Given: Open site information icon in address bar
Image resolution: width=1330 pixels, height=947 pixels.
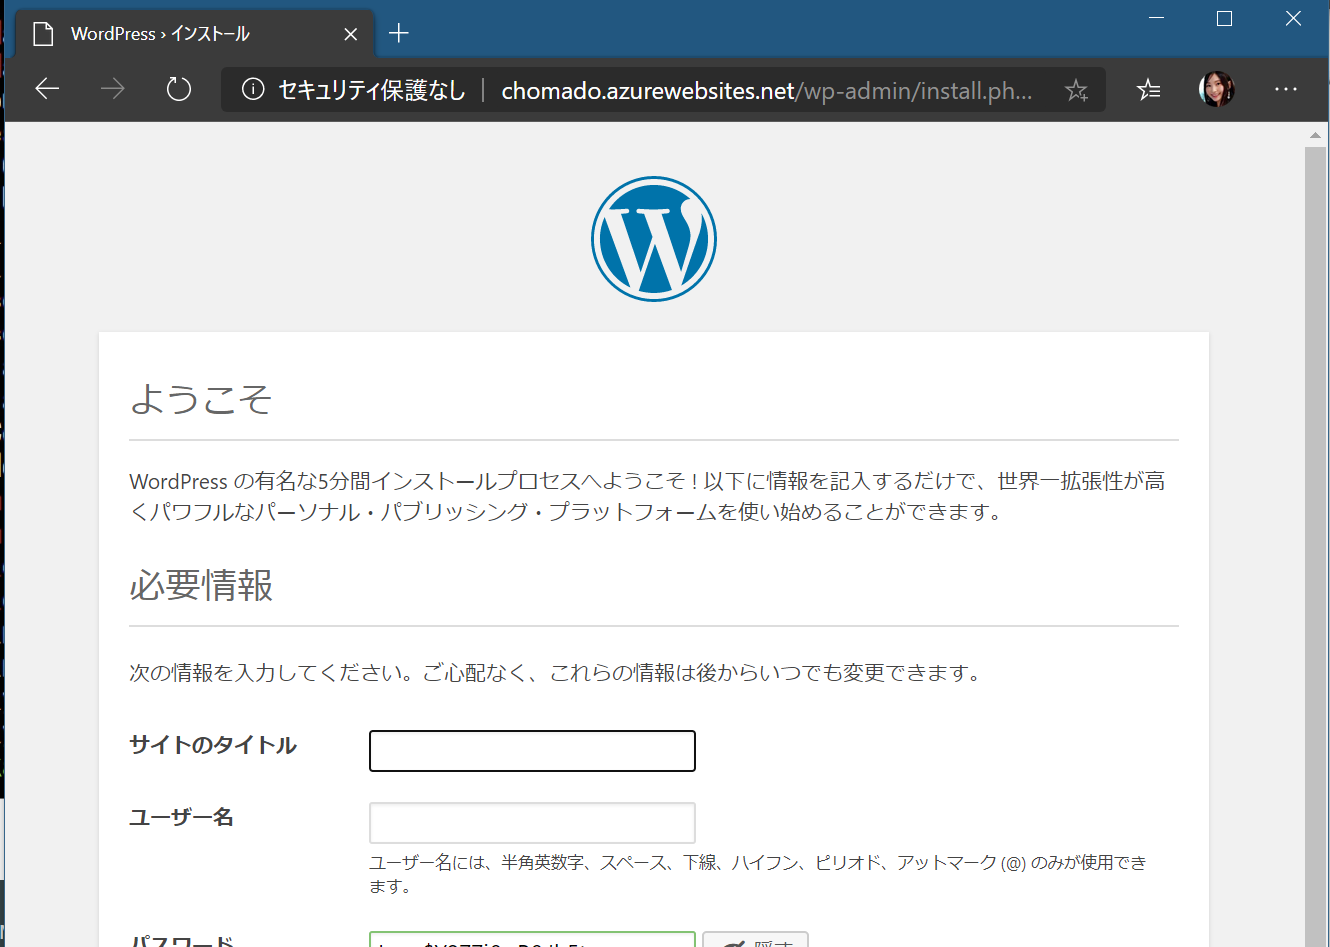Looking at the screenshot, I should [253, 90].
